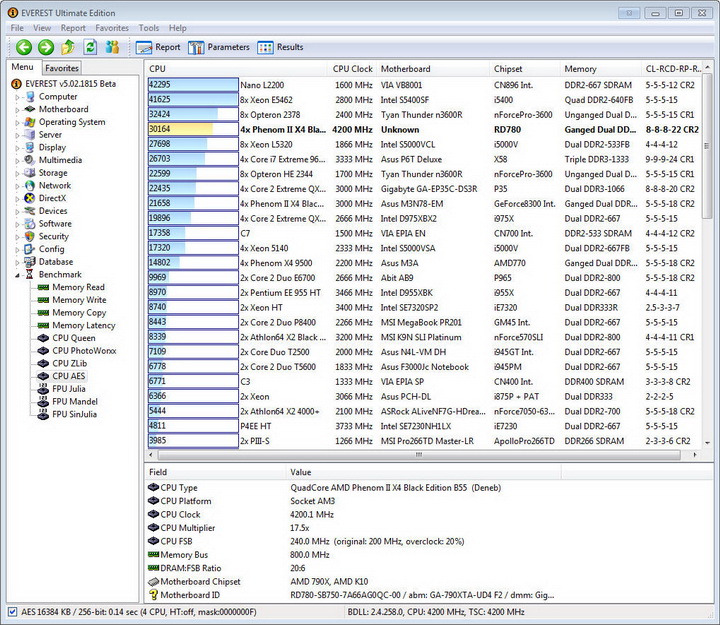Click the Value column header
Viewport: 720px width, 625px height.
pyautogui.click(x=423, y=472)
